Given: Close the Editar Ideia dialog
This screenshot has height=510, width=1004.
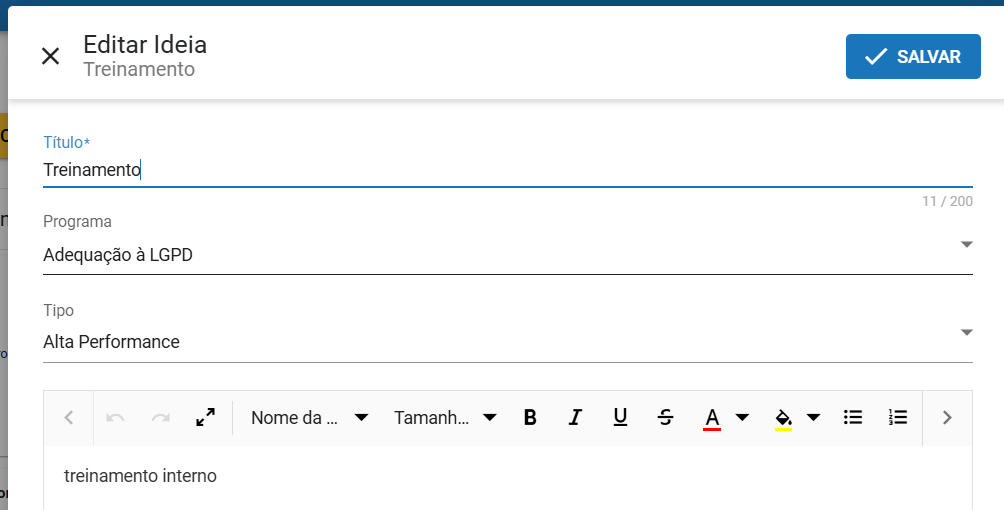Looking at the screenshot, I should tap(51, 56).
